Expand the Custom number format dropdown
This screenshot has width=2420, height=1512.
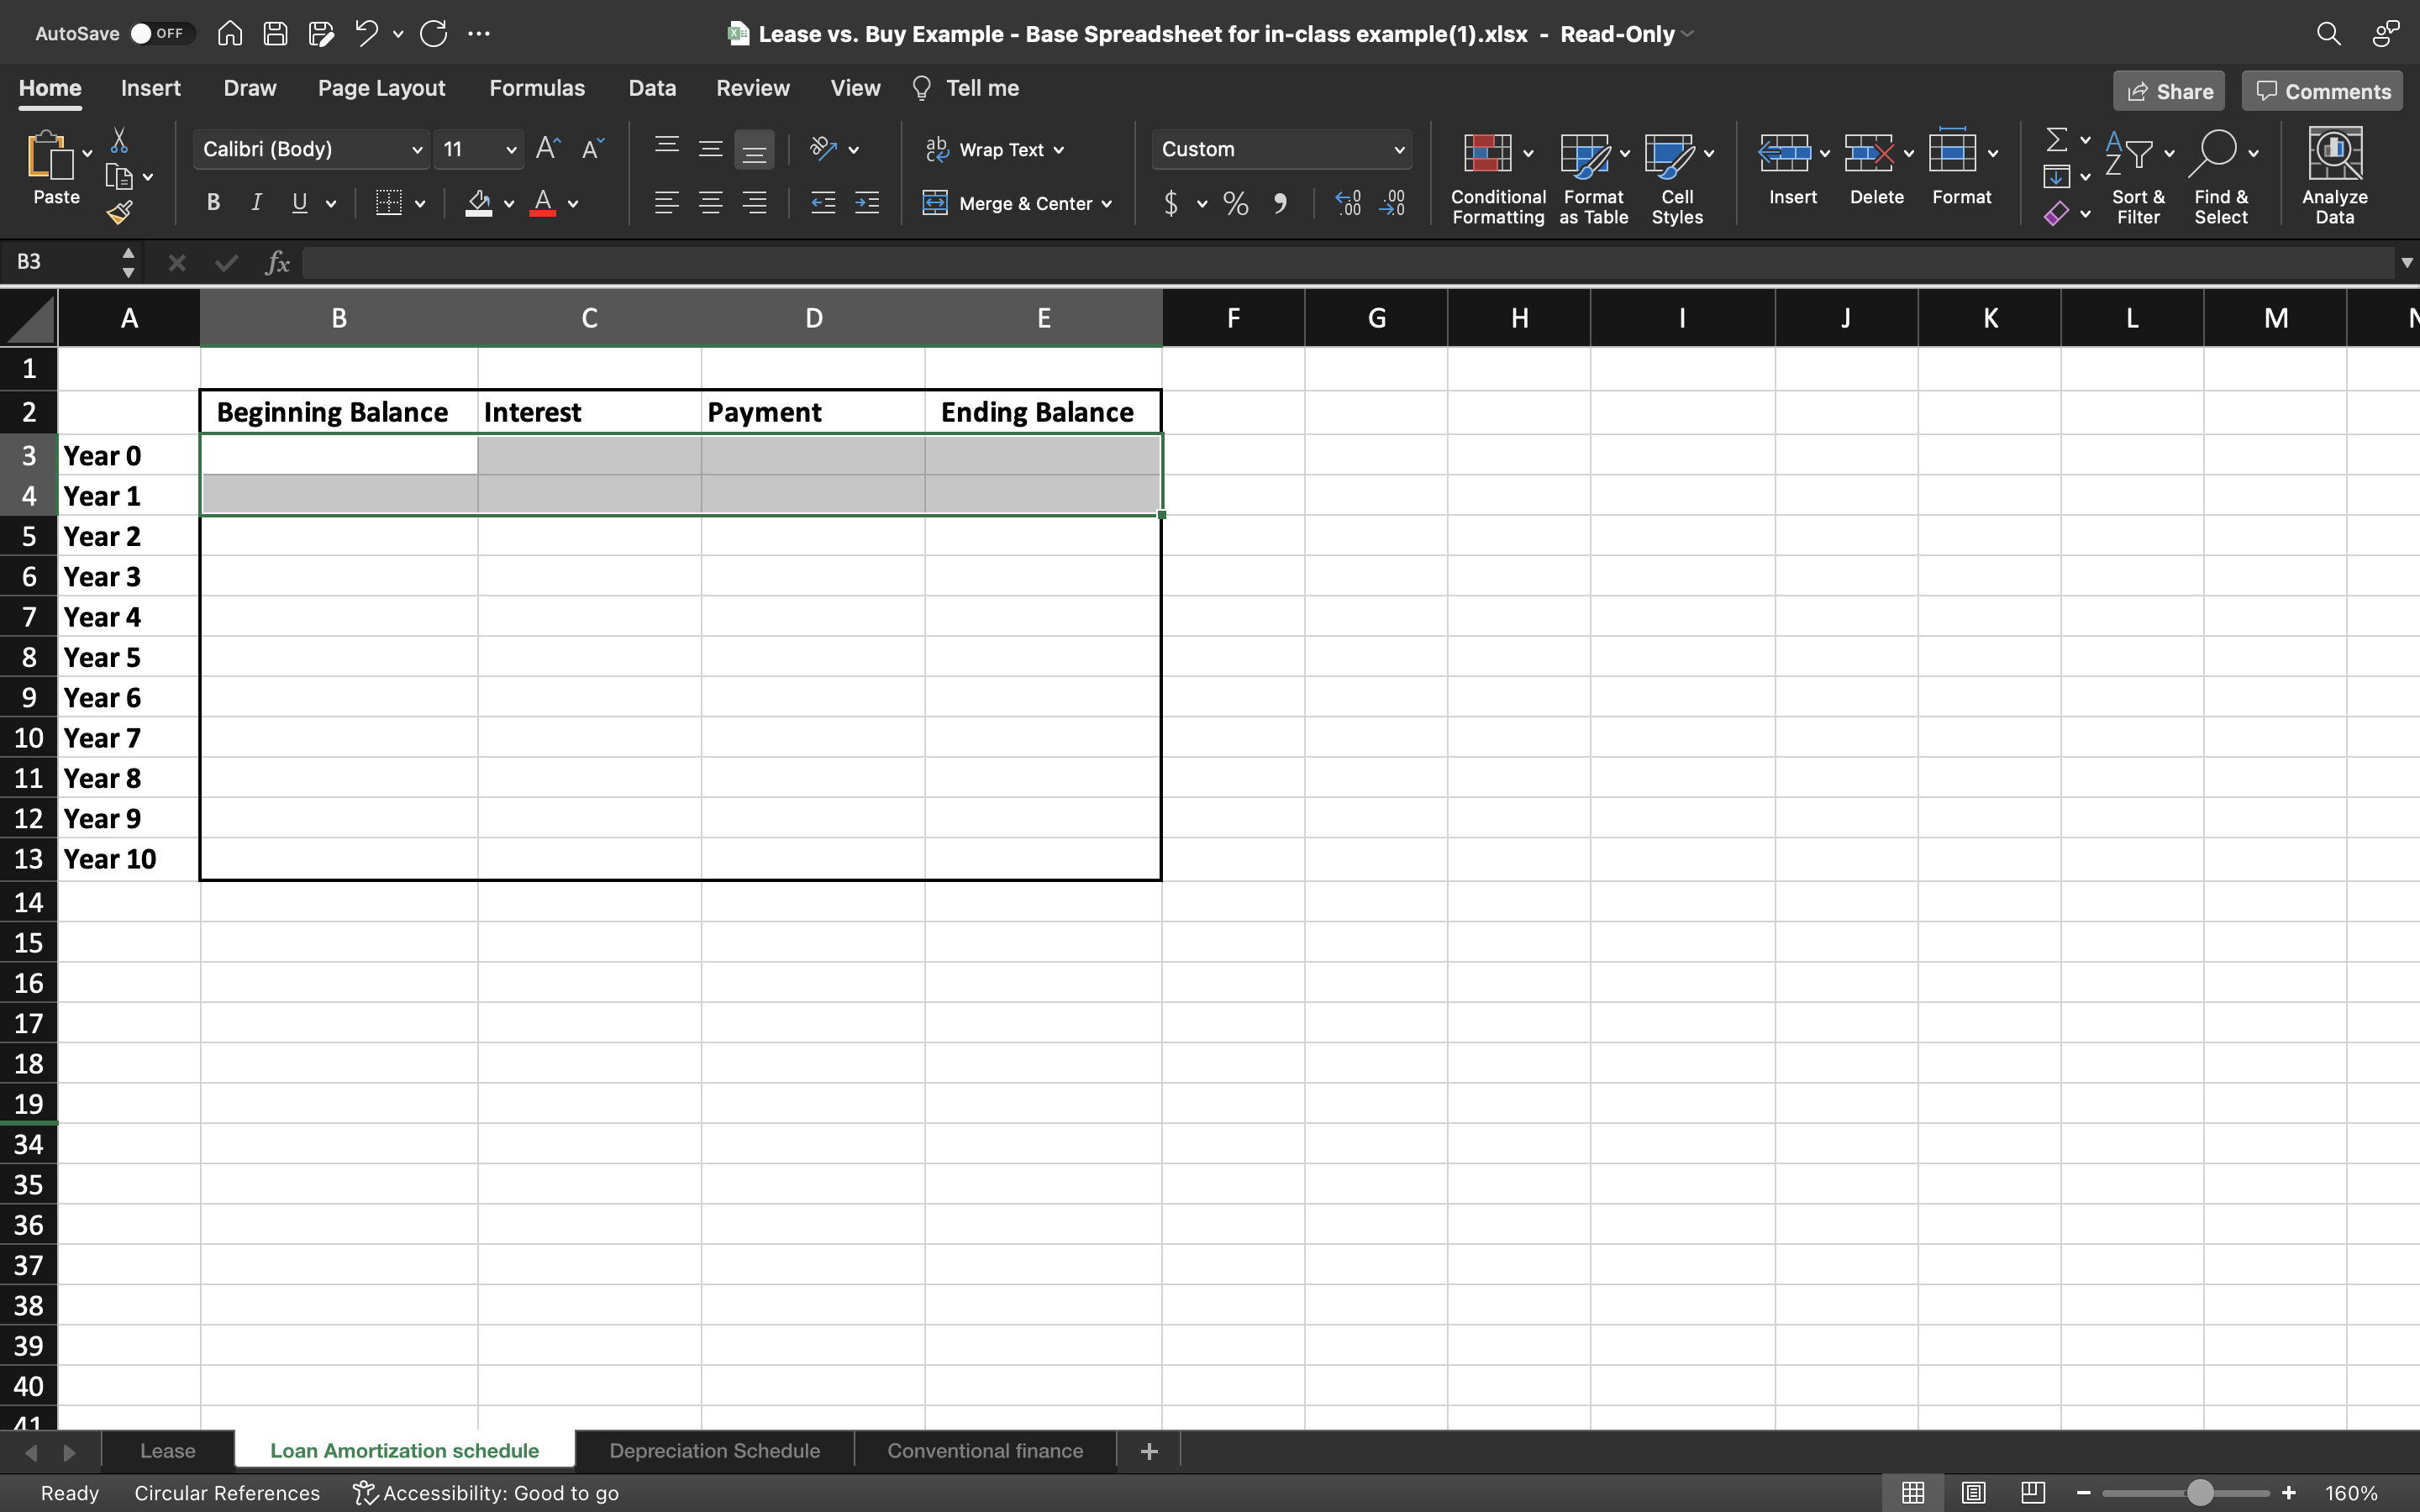click(x=1398, y=150)
